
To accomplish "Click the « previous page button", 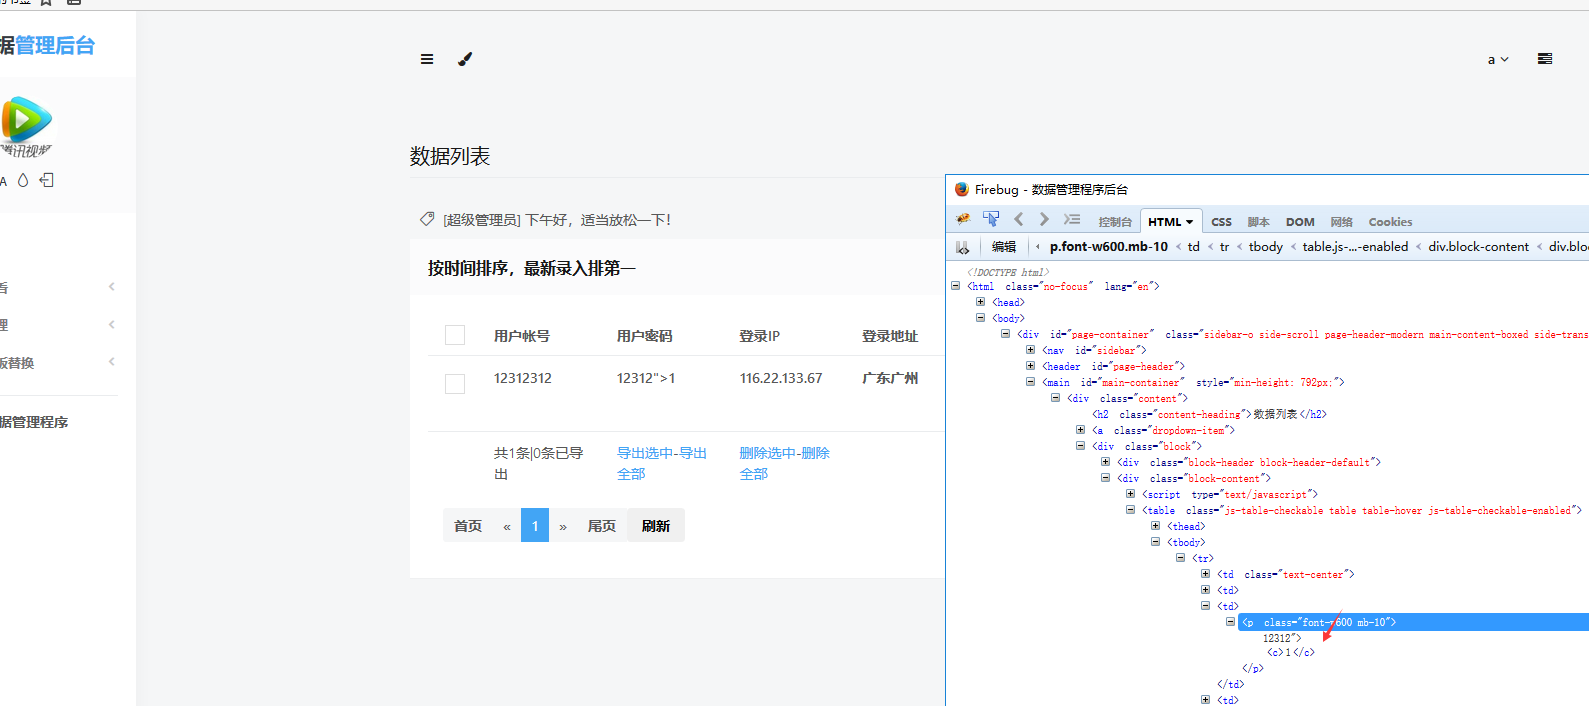I will [x=507, y=526].
